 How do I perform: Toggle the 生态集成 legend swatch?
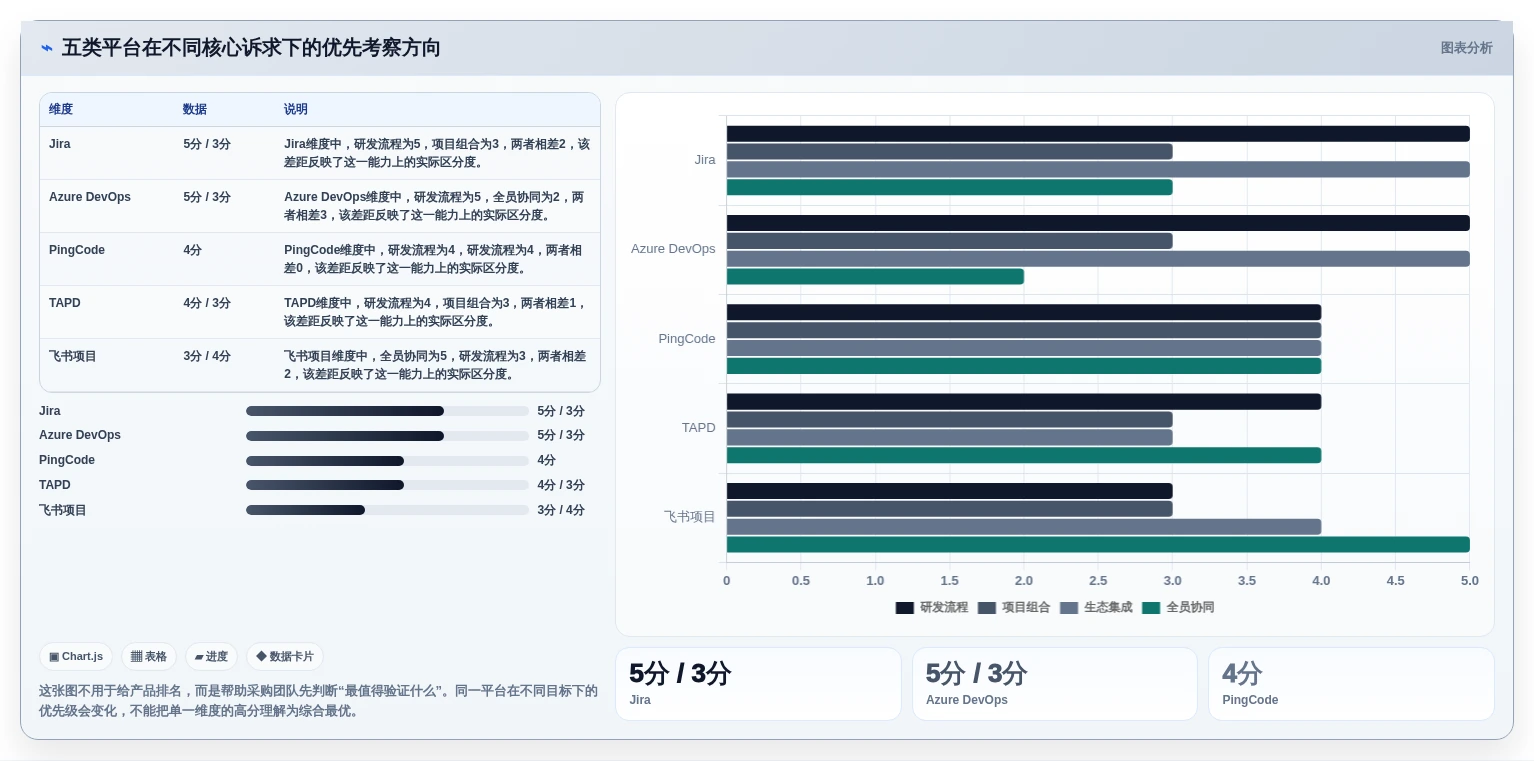point(1069,608)
